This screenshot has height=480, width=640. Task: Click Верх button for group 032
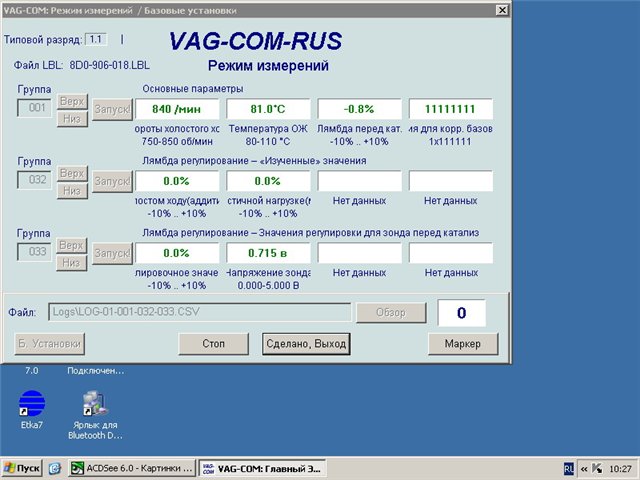(x=72, y=173)
